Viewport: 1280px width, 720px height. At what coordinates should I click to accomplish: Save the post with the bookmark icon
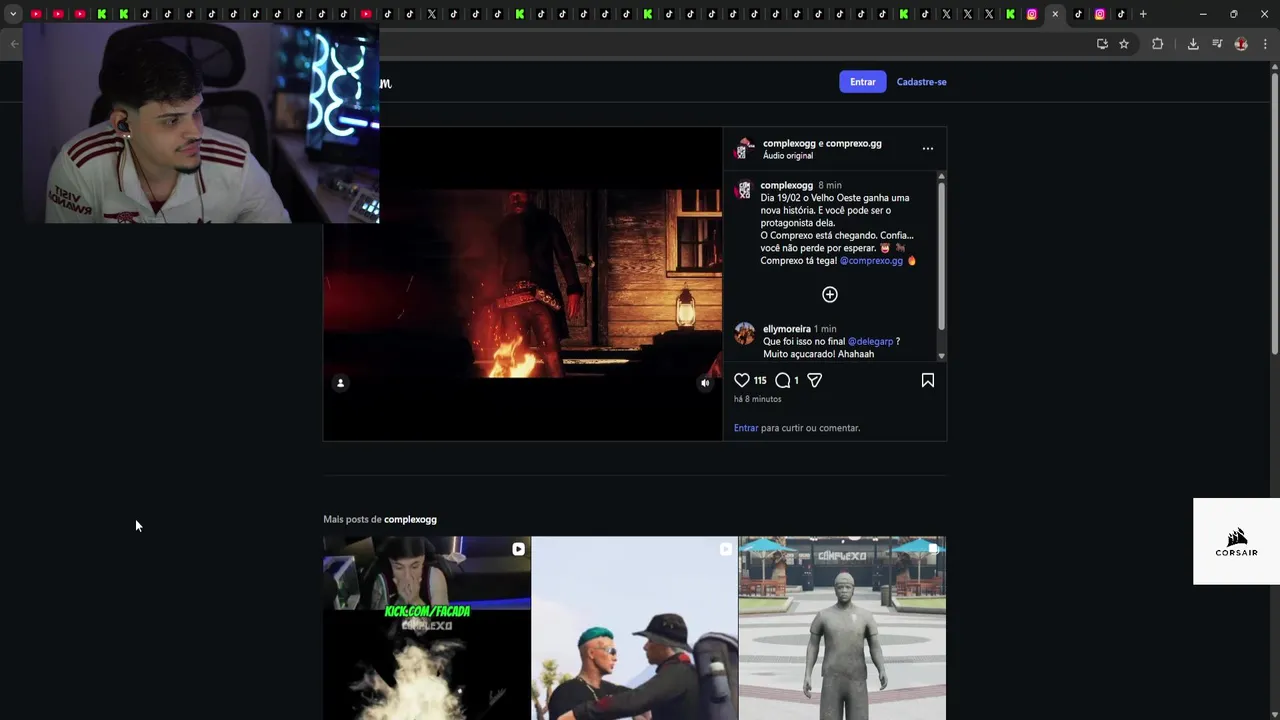(927, 380)
